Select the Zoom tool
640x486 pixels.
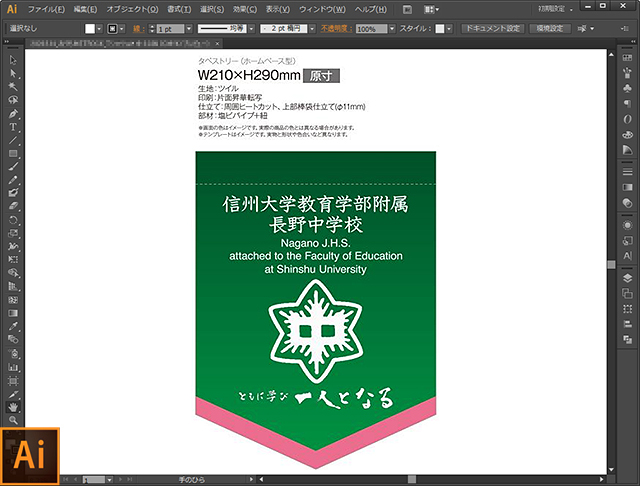tap(13, 420)
